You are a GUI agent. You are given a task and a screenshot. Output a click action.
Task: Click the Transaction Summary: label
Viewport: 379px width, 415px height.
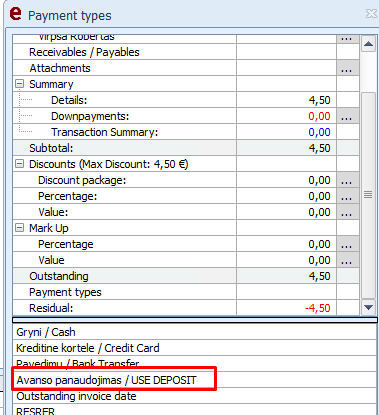pos(104,132)
